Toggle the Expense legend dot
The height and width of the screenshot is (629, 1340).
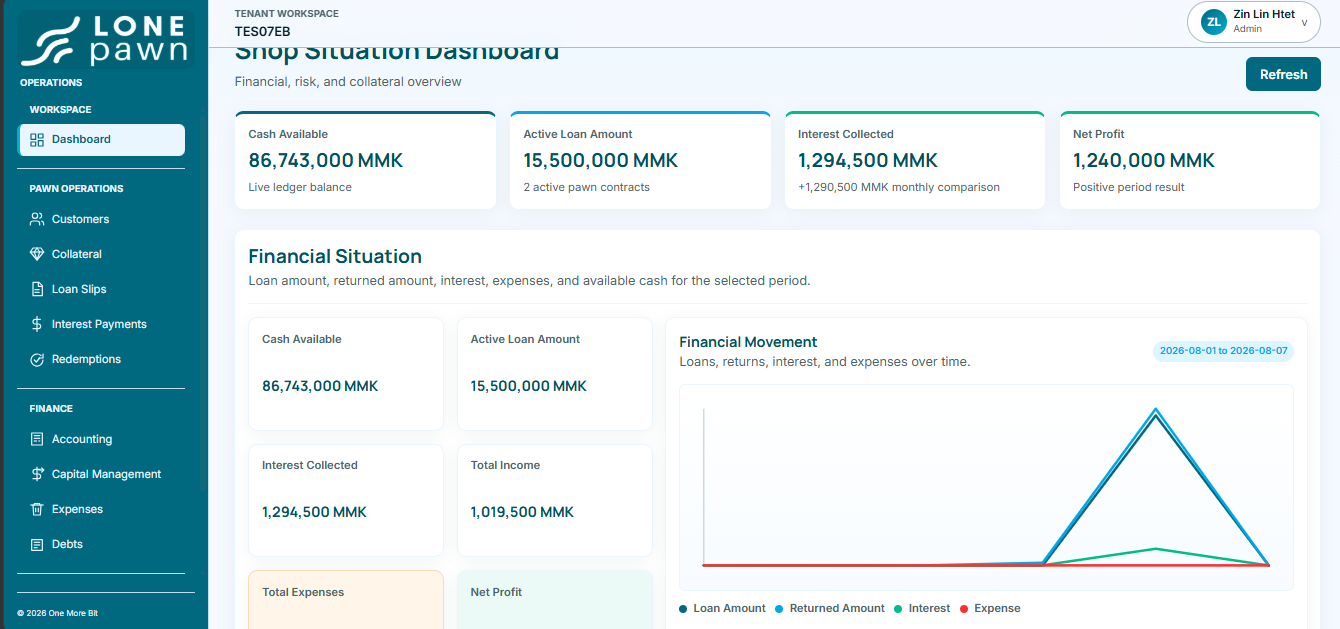[964, 608]
